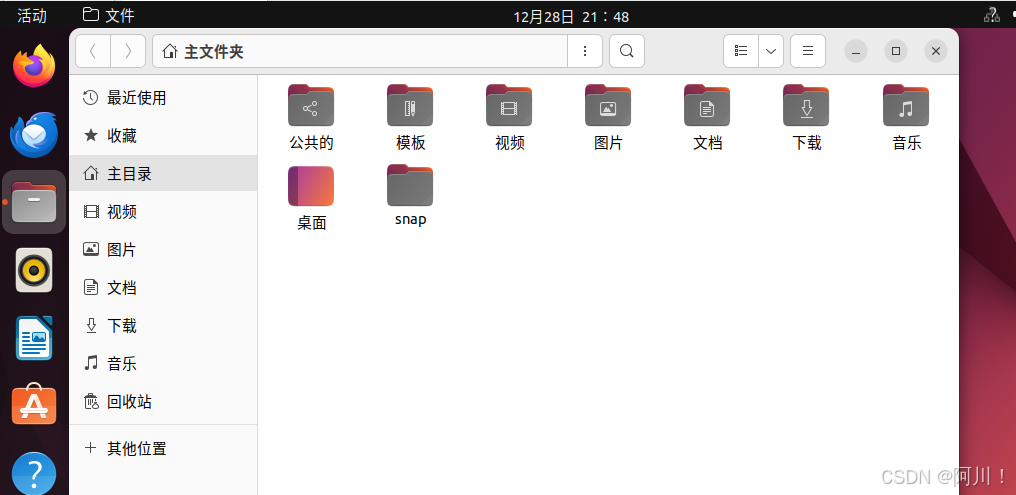Switch to list view button
Viewport: 1016px width, 495px height.
[741, 51]
